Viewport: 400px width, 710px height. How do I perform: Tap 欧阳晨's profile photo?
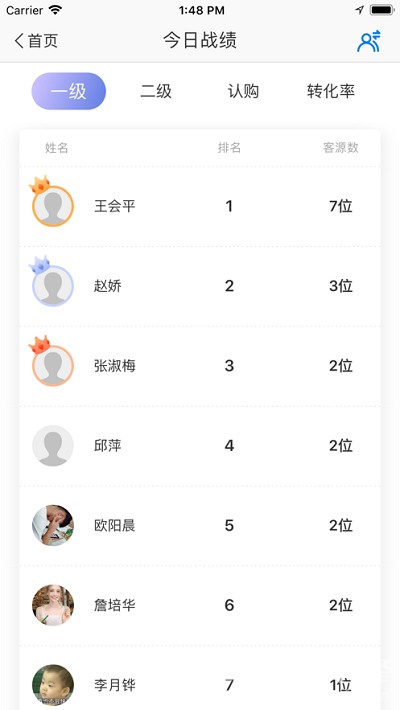point(53,525)
